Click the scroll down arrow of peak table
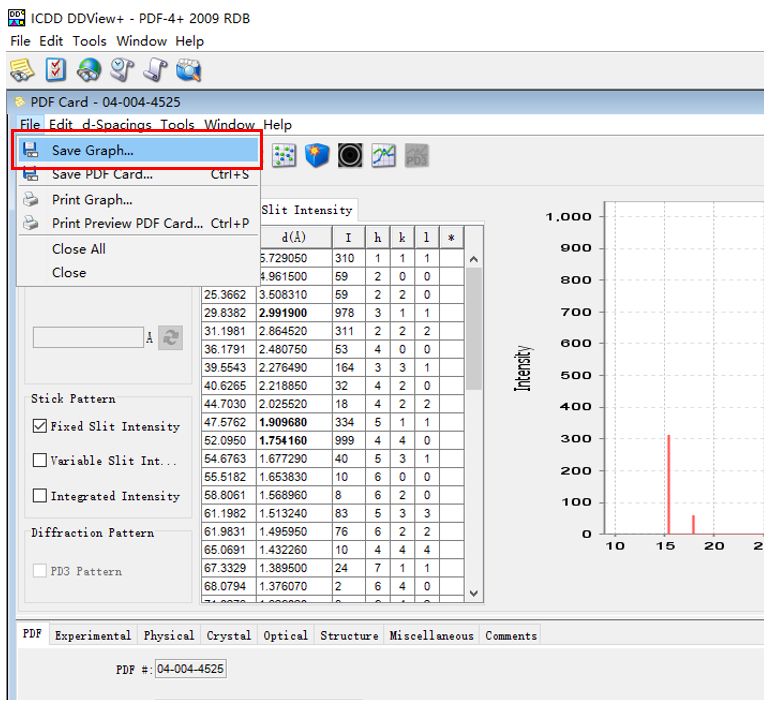778x712 pixels. pyautogui.click(x=474, y=593)
